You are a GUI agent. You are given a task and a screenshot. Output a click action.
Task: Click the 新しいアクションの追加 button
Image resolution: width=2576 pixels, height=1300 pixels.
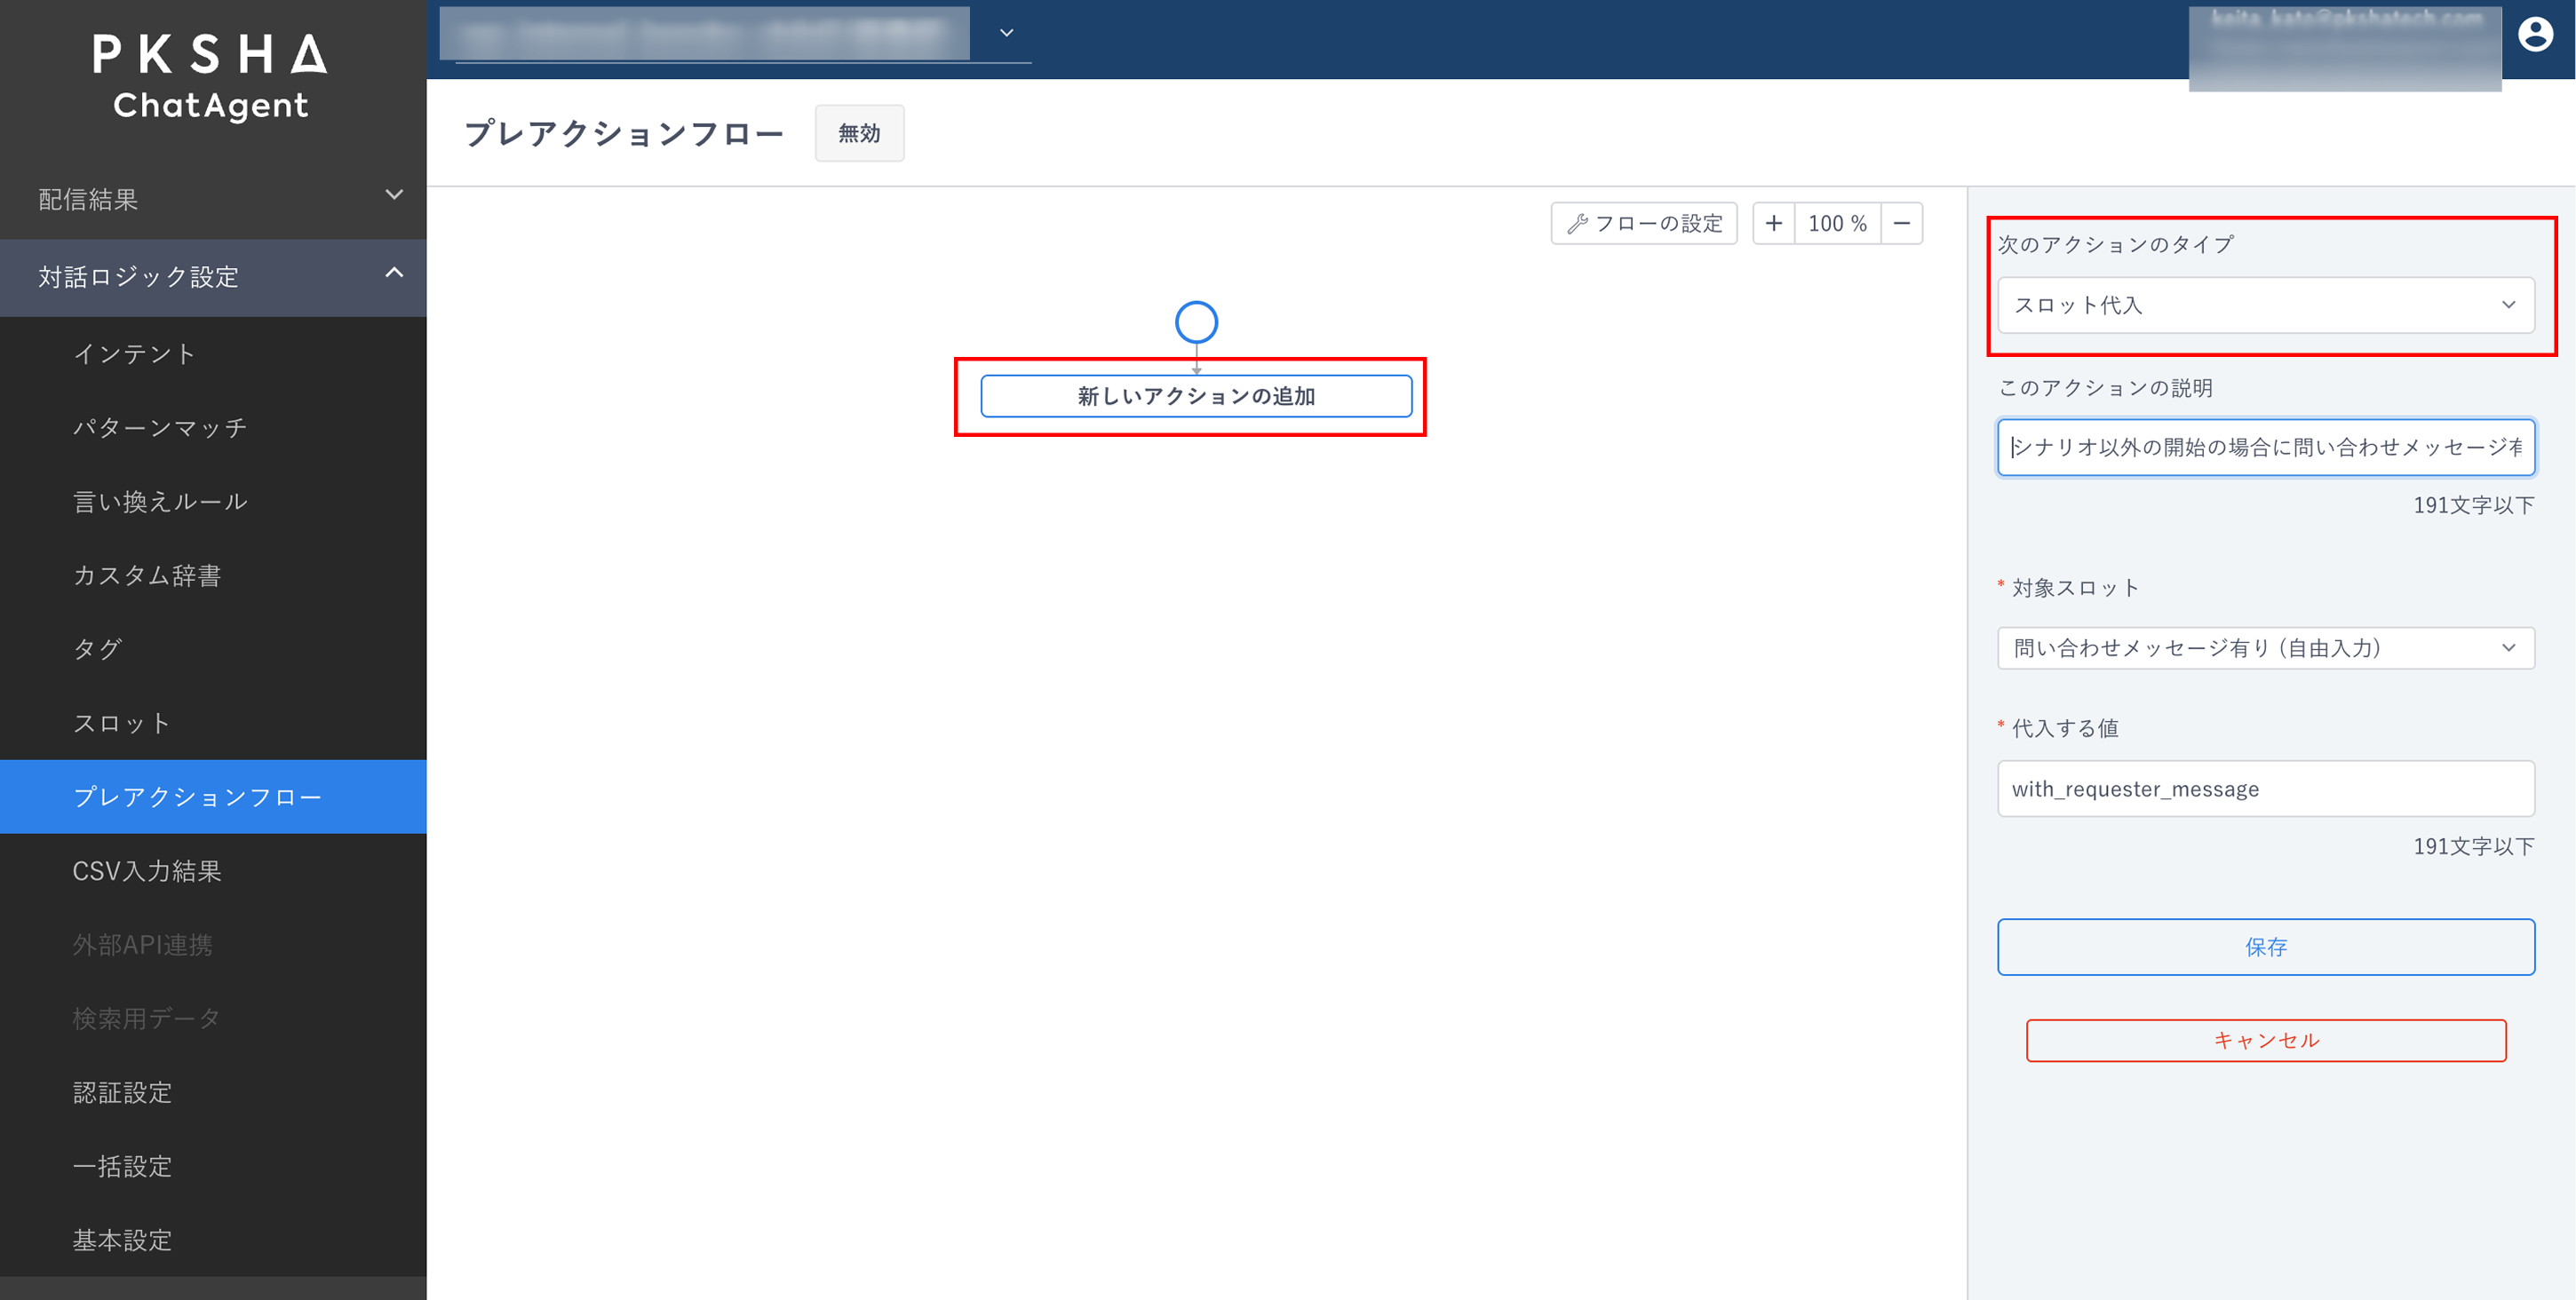click(x=1196, y=396)
